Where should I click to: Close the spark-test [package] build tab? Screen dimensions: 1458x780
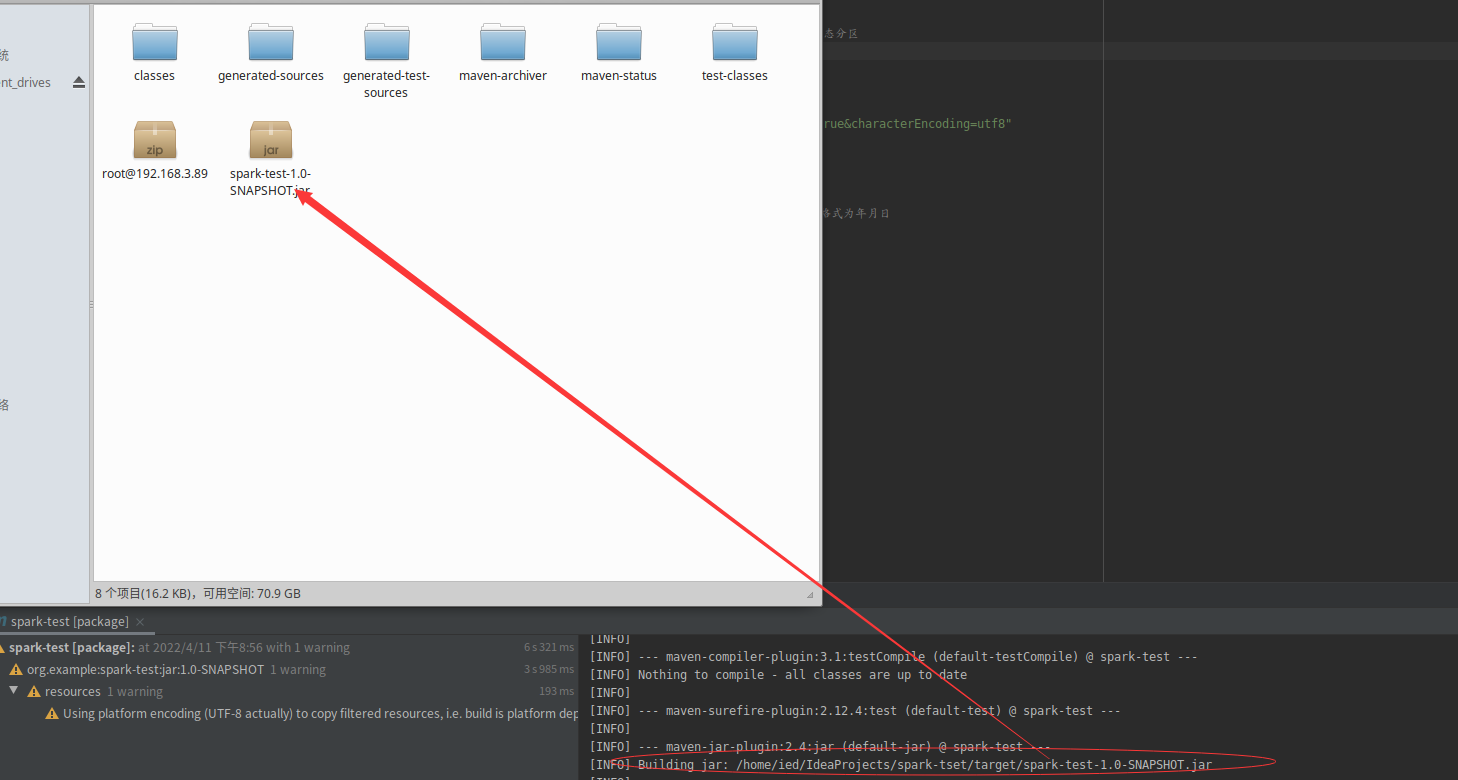[139, 622]
